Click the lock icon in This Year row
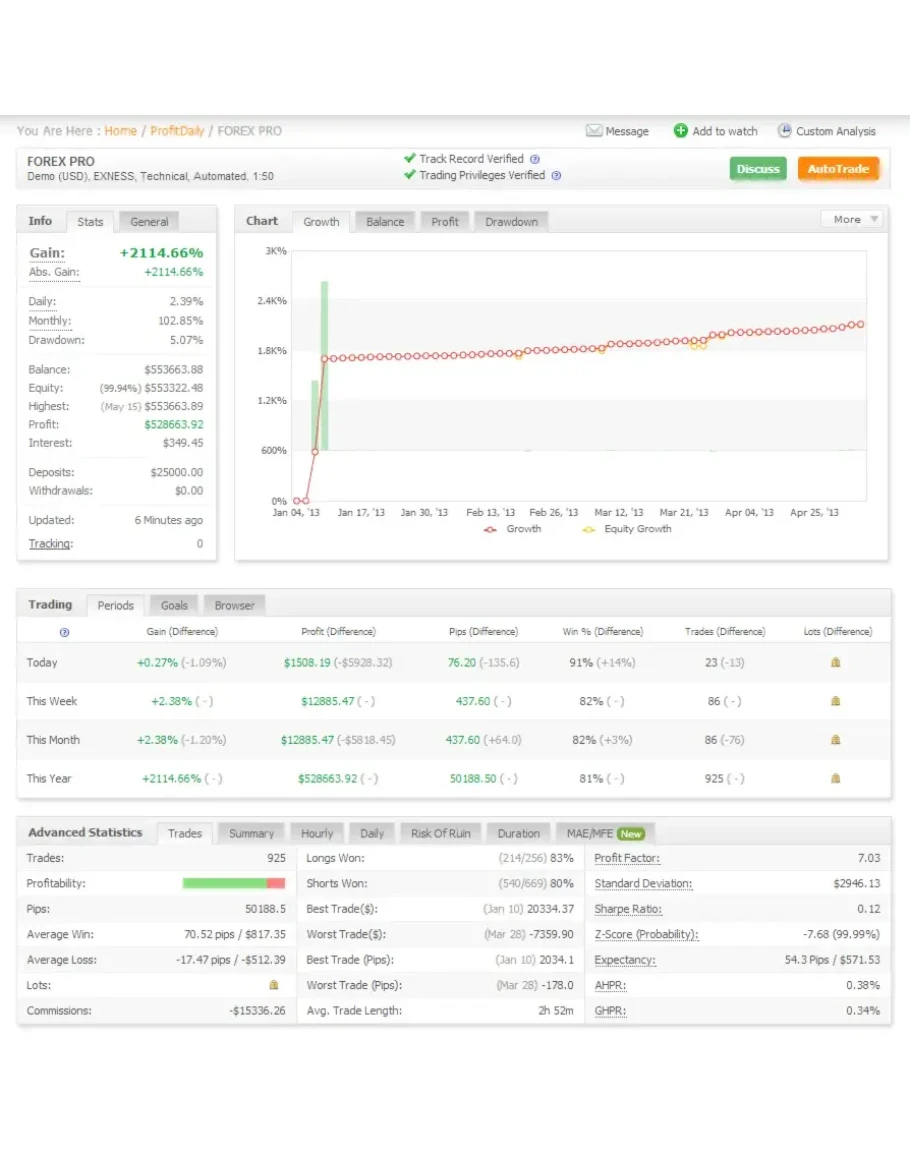This screenshot has height=1155, width=910. 836,778
